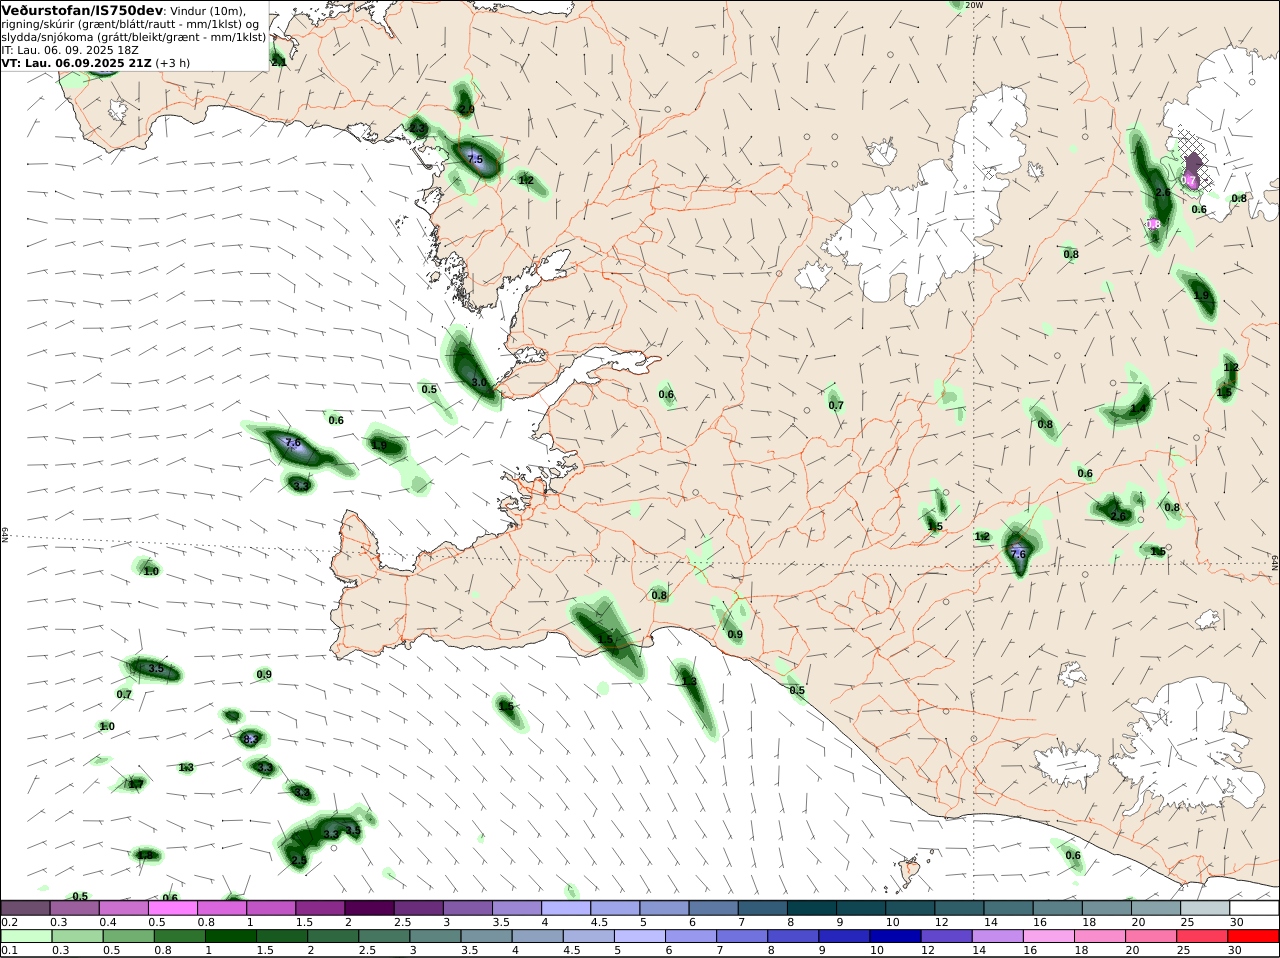This screenshot has width=1280, height=958.
Task: Click the bright red swatch ending lower legend
Action: click(x=1254, y=937)
